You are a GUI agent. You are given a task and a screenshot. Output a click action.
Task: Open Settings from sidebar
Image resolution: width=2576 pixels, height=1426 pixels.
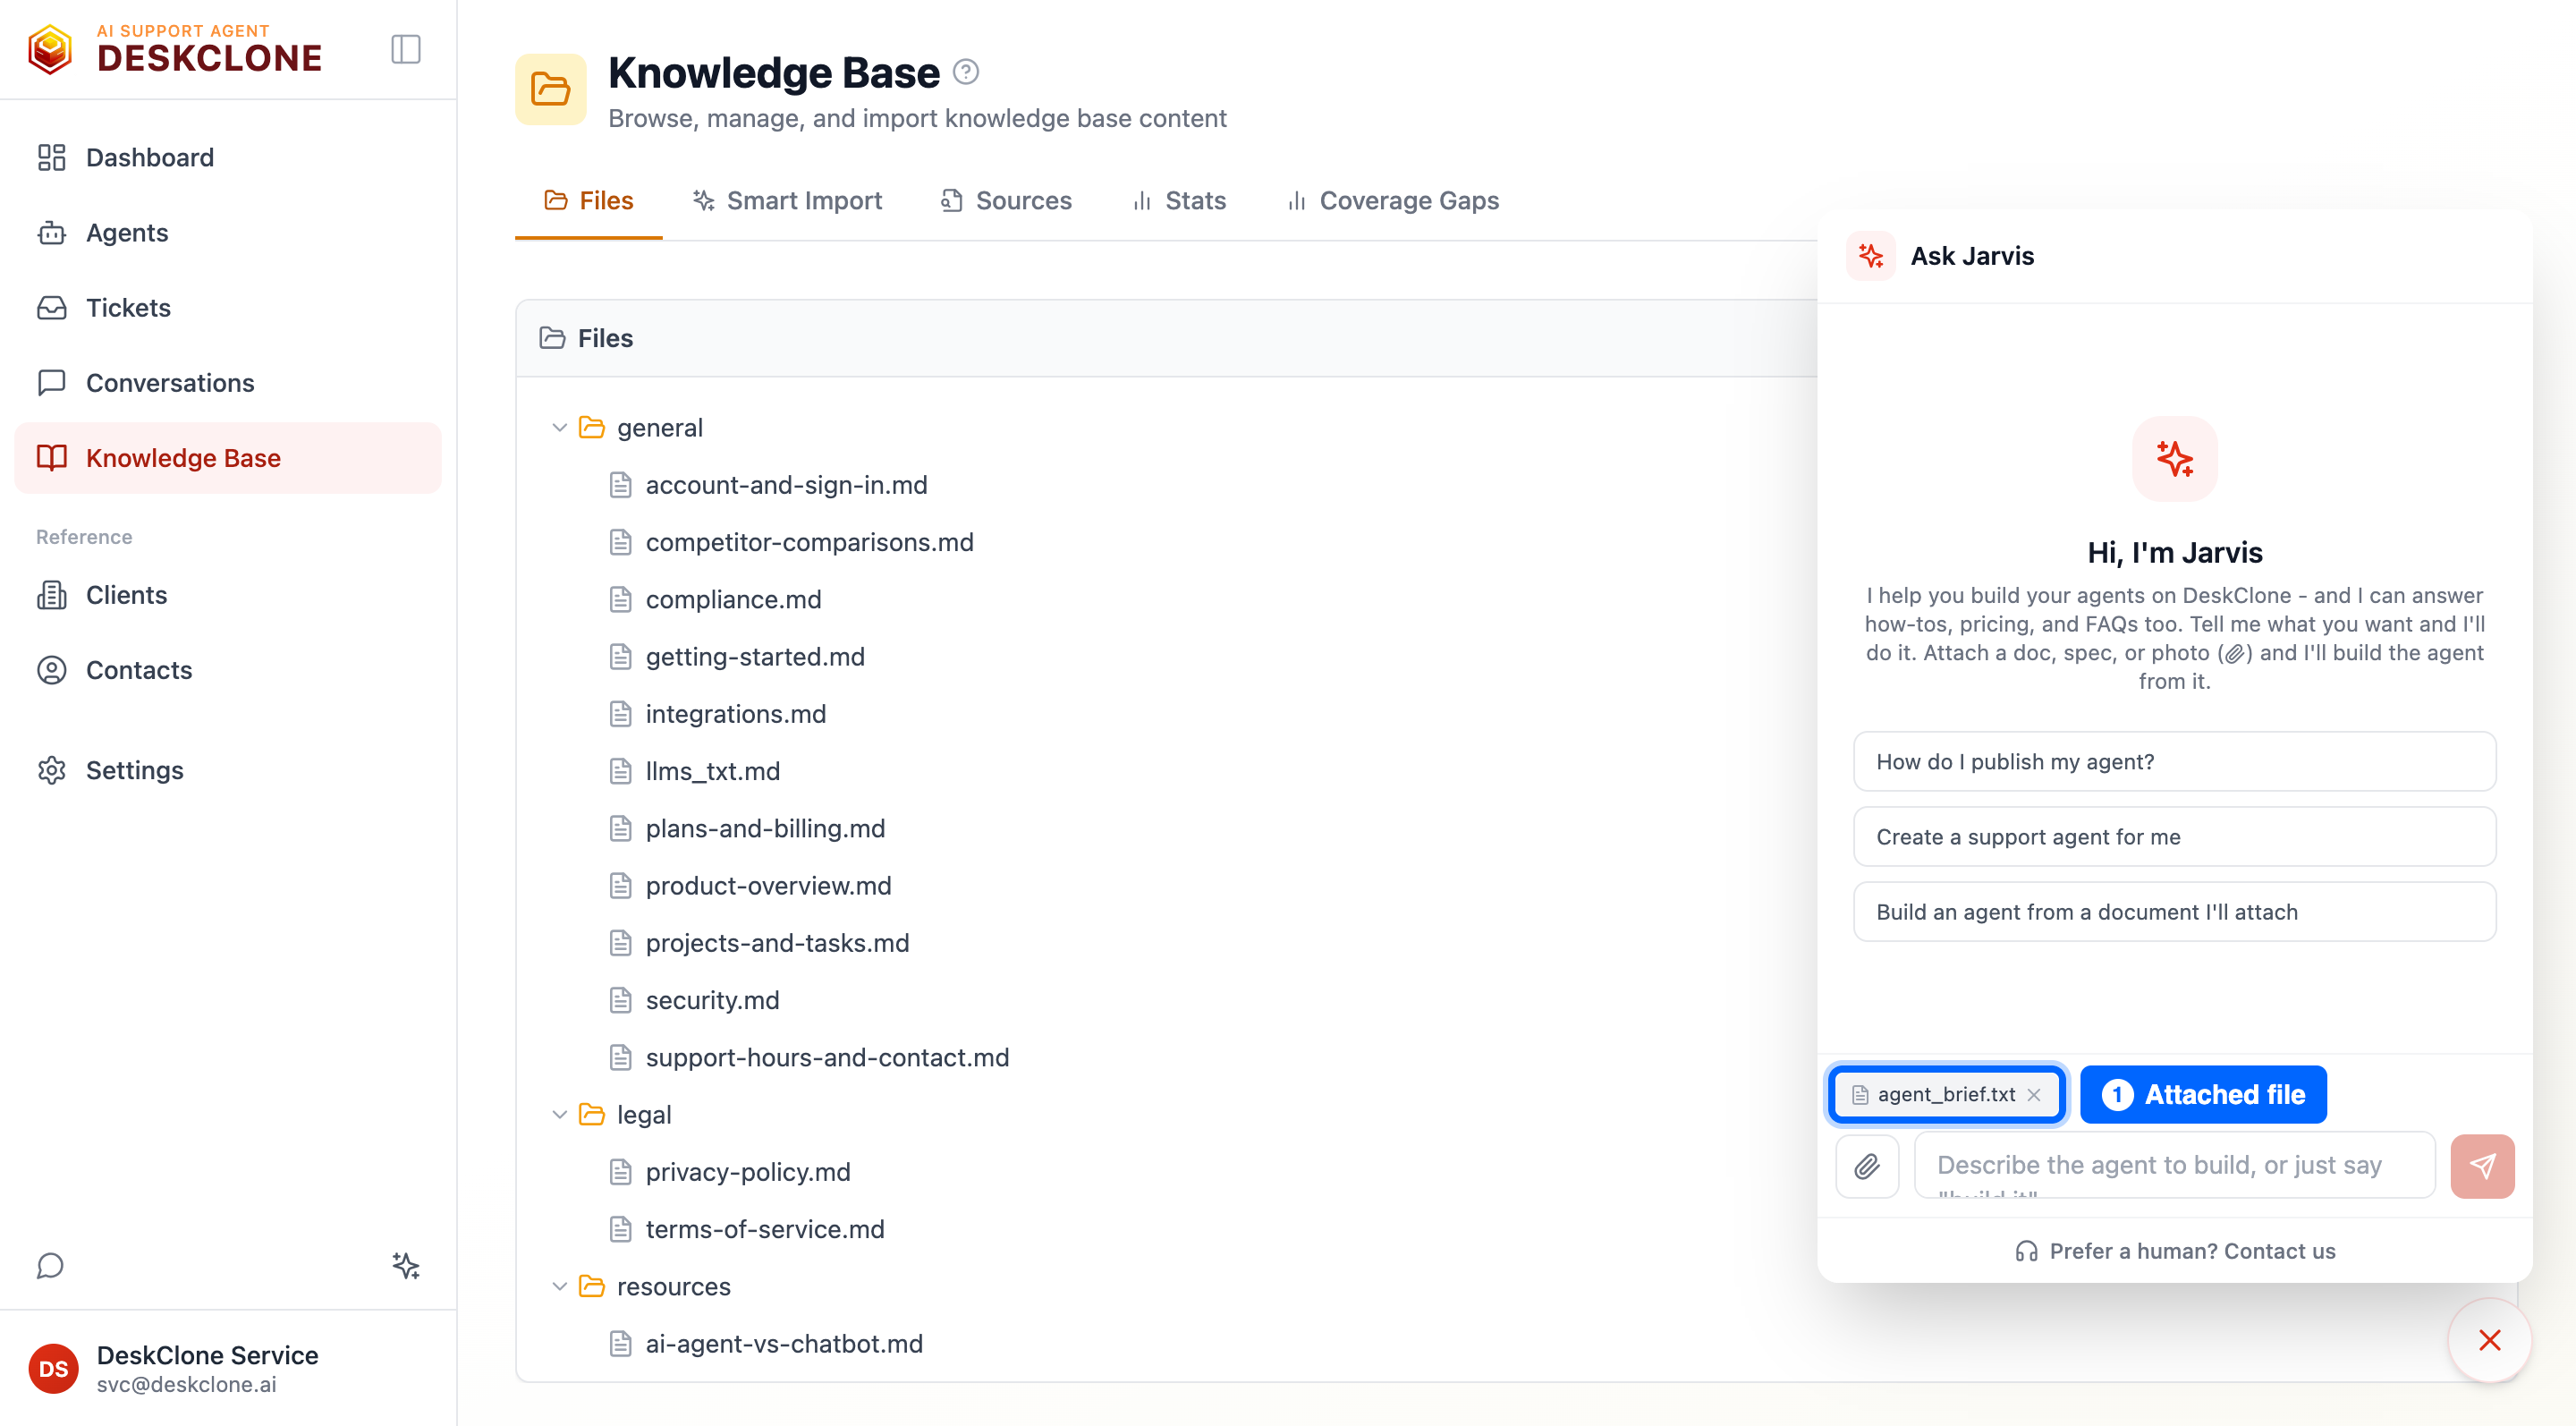pyautogui.click(x=228, y=769)
